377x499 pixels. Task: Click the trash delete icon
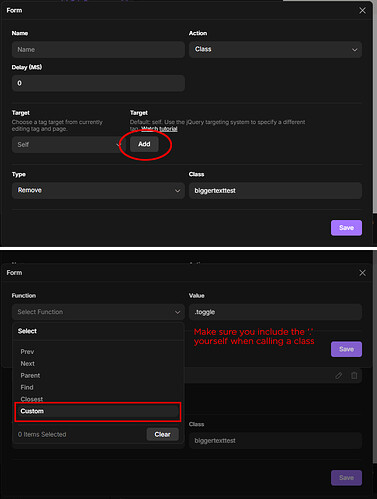click(x=354, y=376)
